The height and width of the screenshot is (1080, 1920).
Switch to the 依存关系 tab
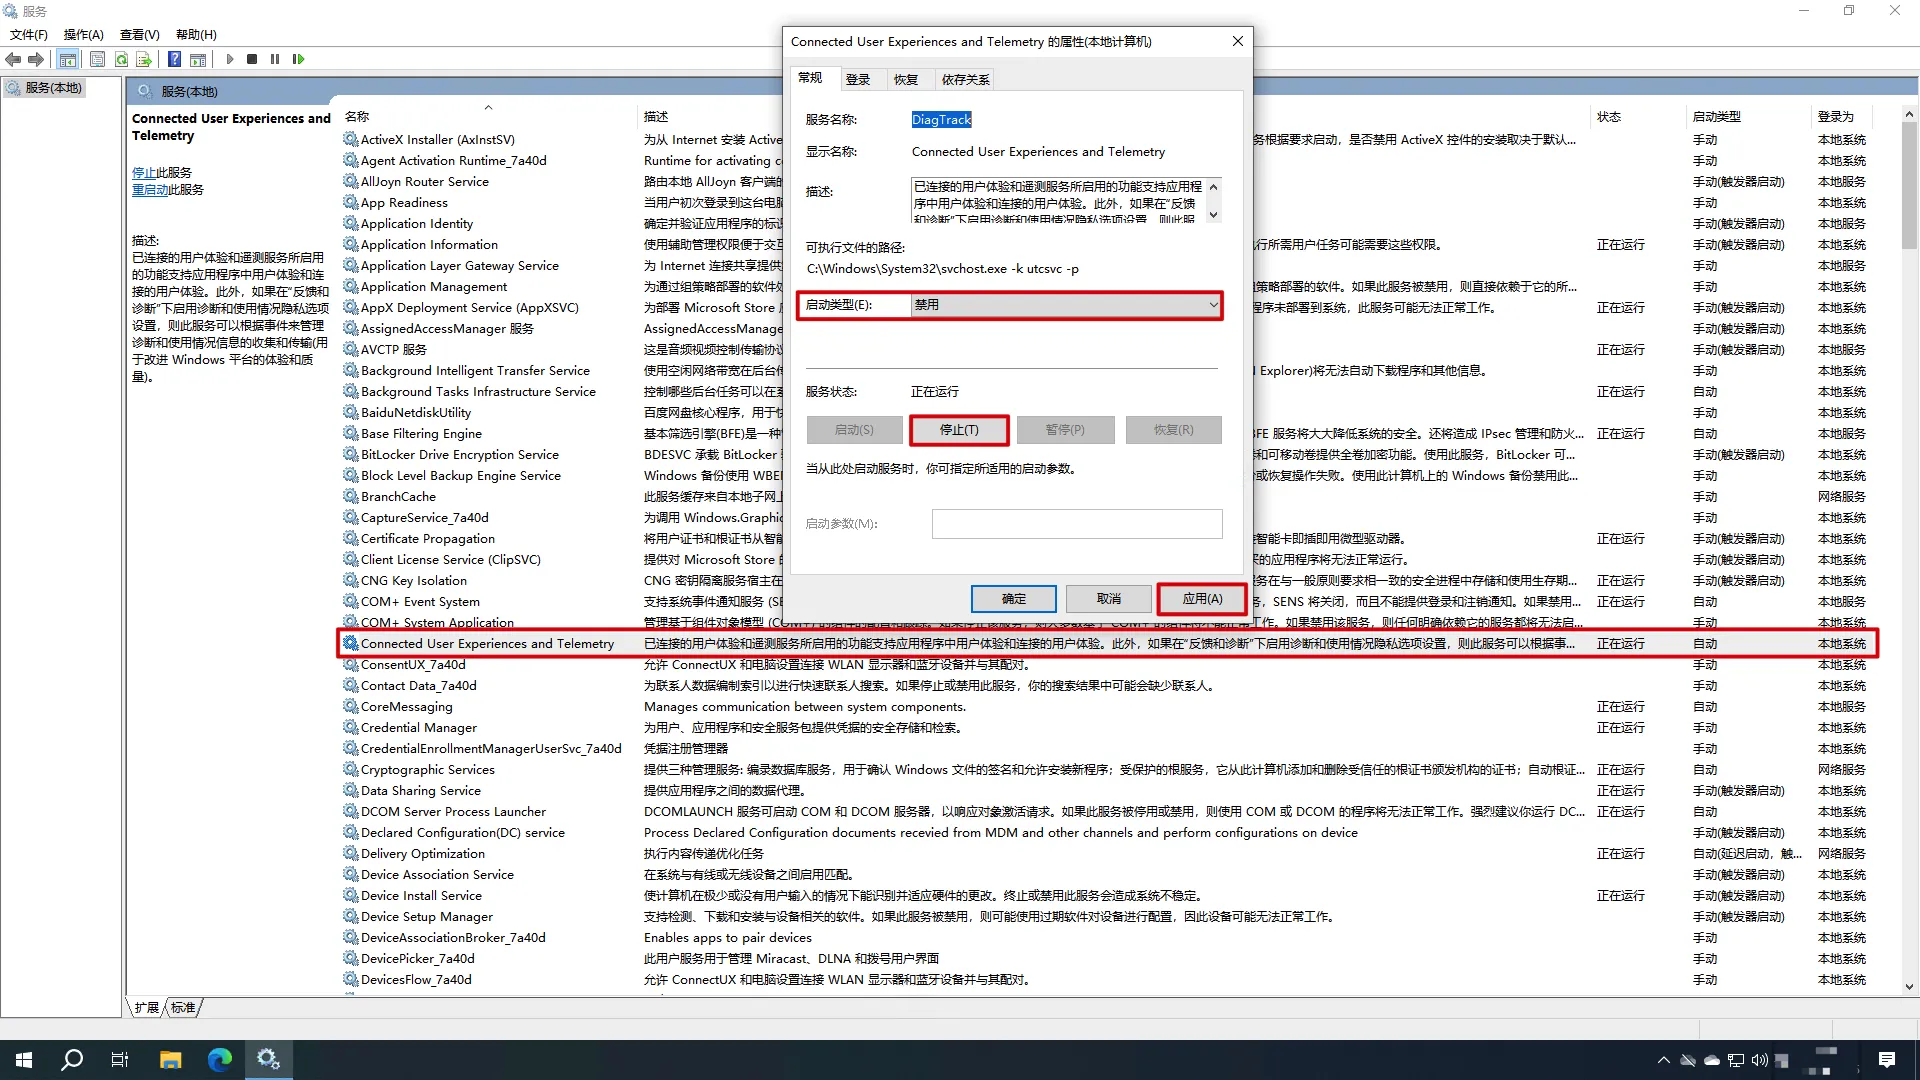[x=965, y=80]
